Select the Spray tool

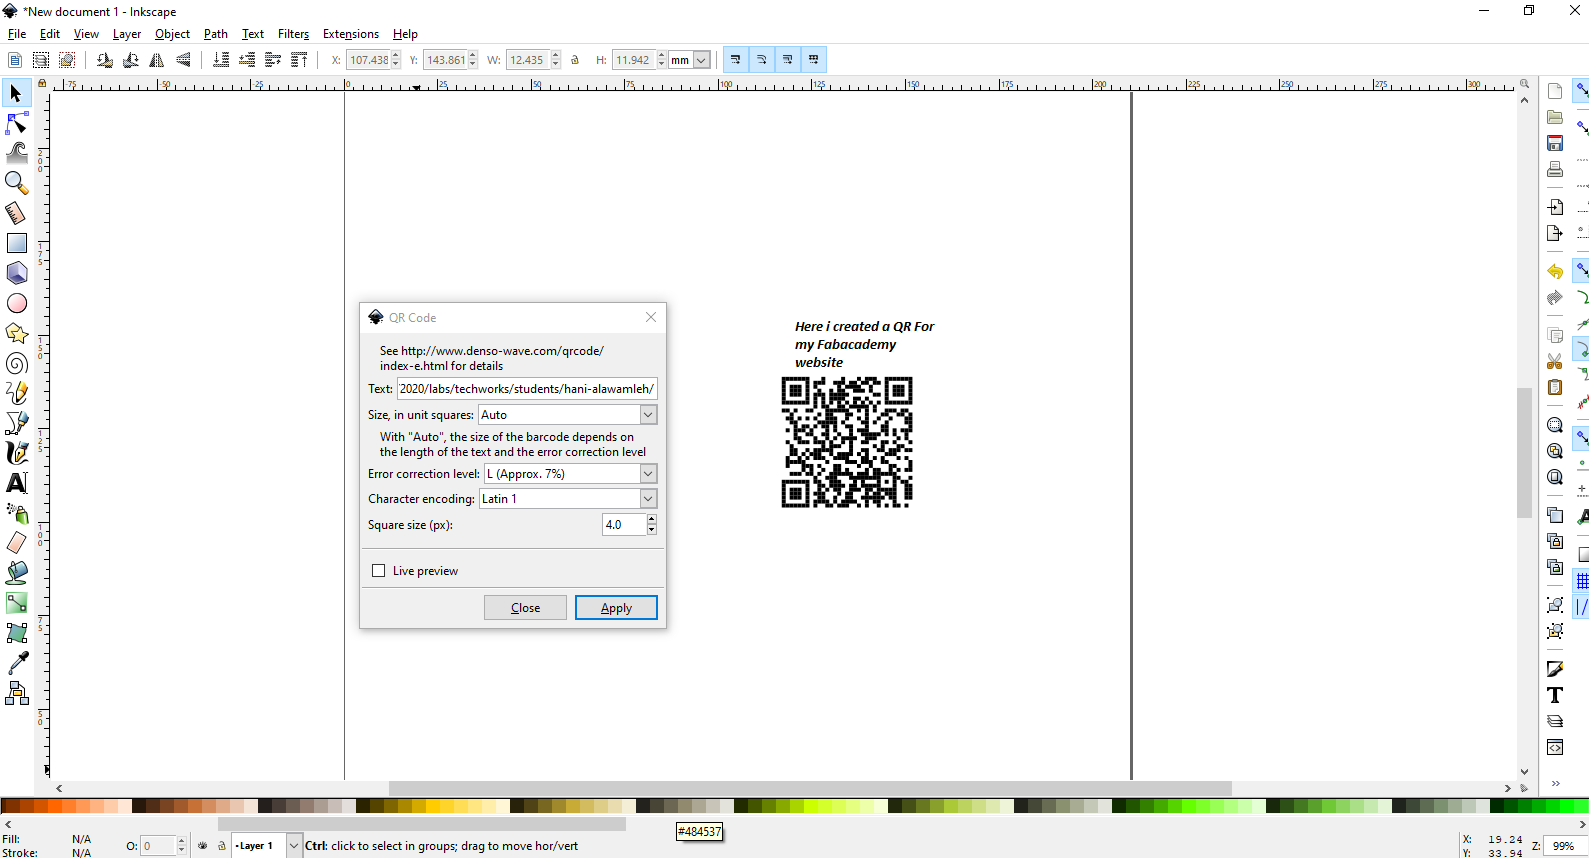pos(16,513)
